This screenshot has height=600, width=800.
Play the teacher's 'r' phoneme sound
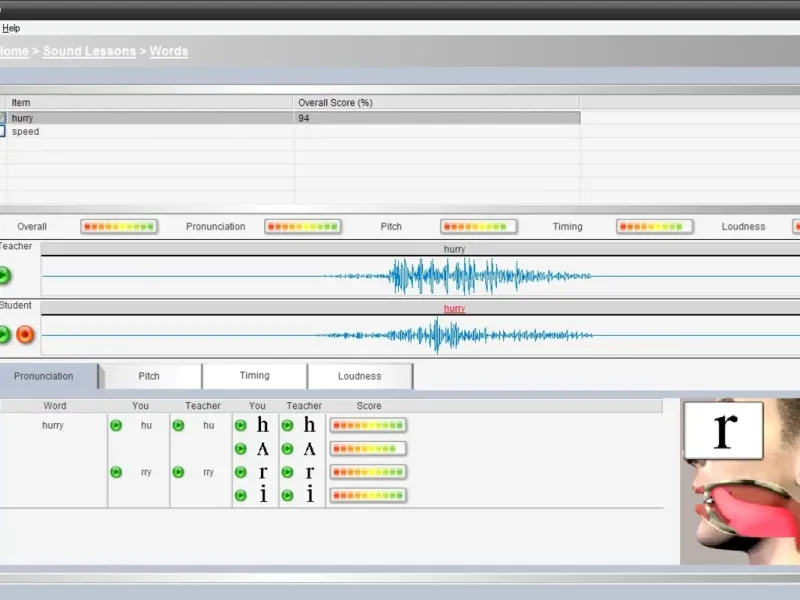pyautogui.click(x=287, y=472)
